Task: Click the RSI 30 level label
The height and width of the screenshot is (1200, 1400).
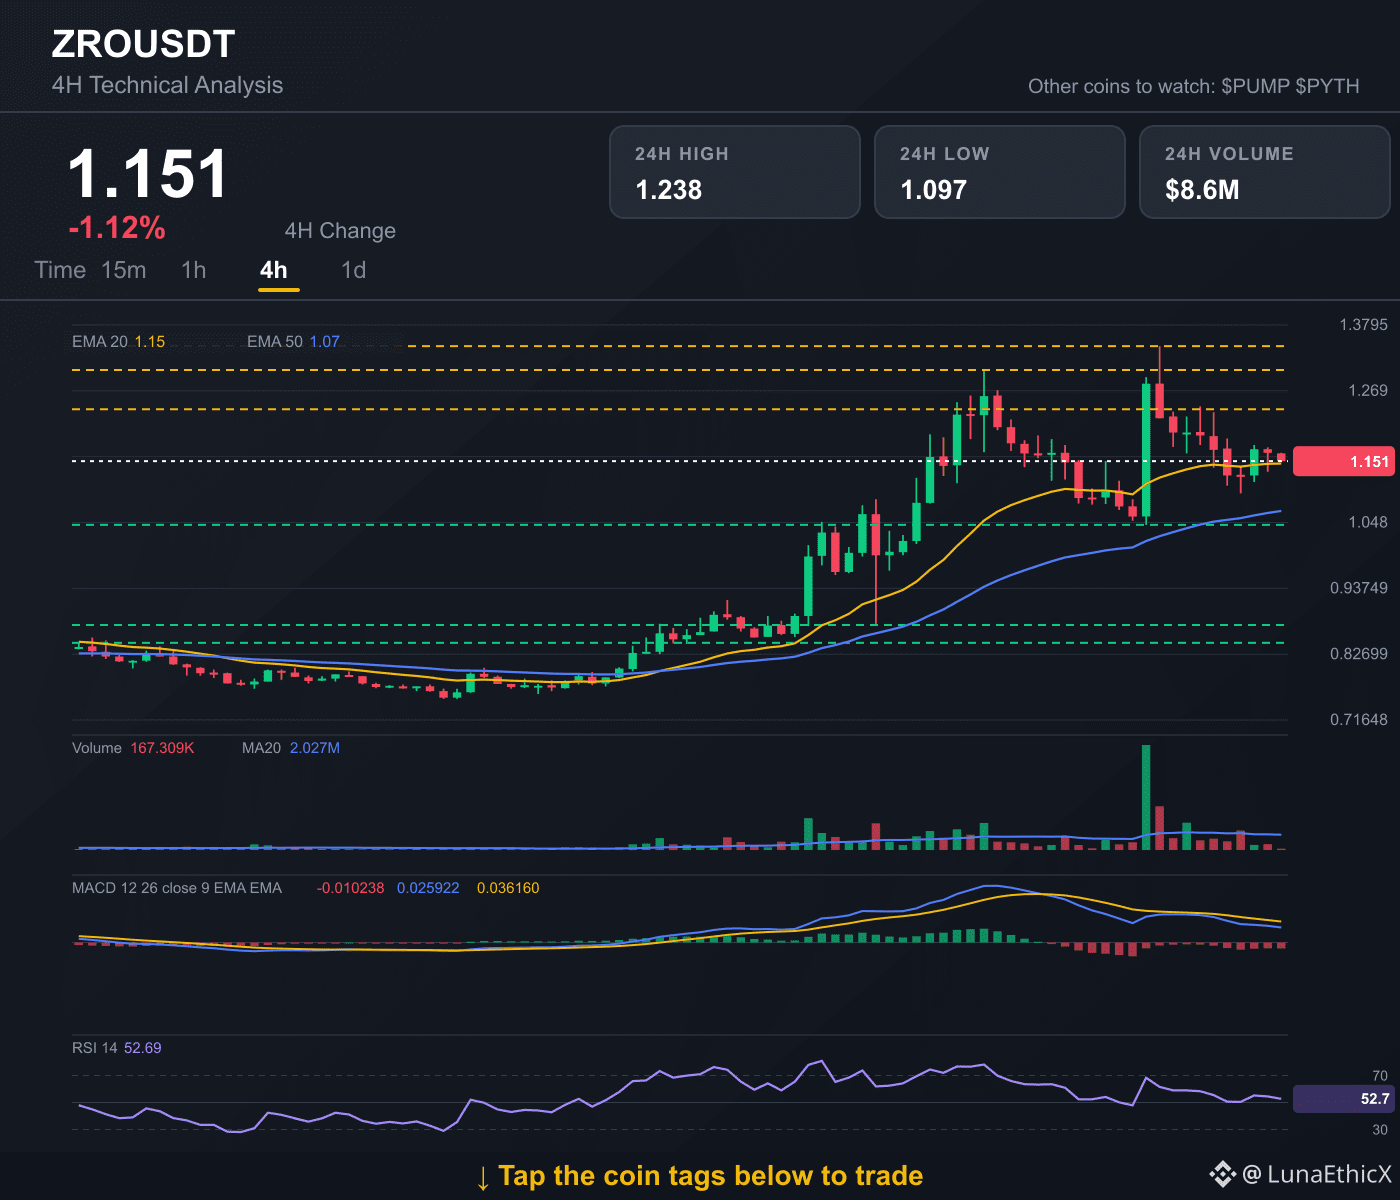Action: point(1380,1130)
